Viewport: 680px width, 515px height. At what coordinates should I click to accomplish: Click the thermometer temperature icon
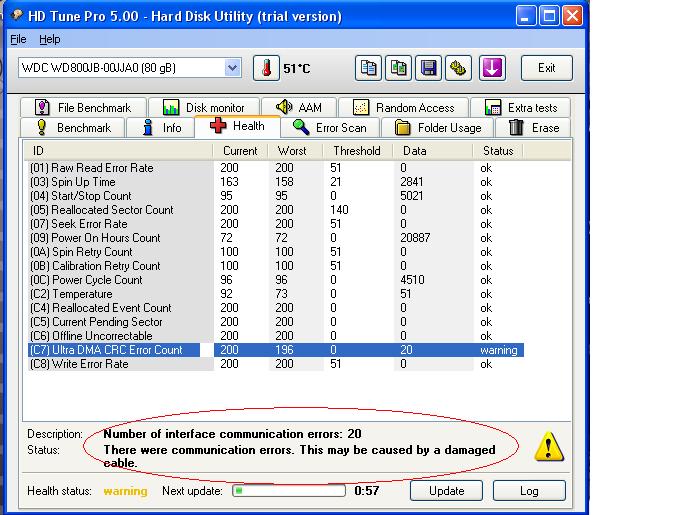click(266, 68)
